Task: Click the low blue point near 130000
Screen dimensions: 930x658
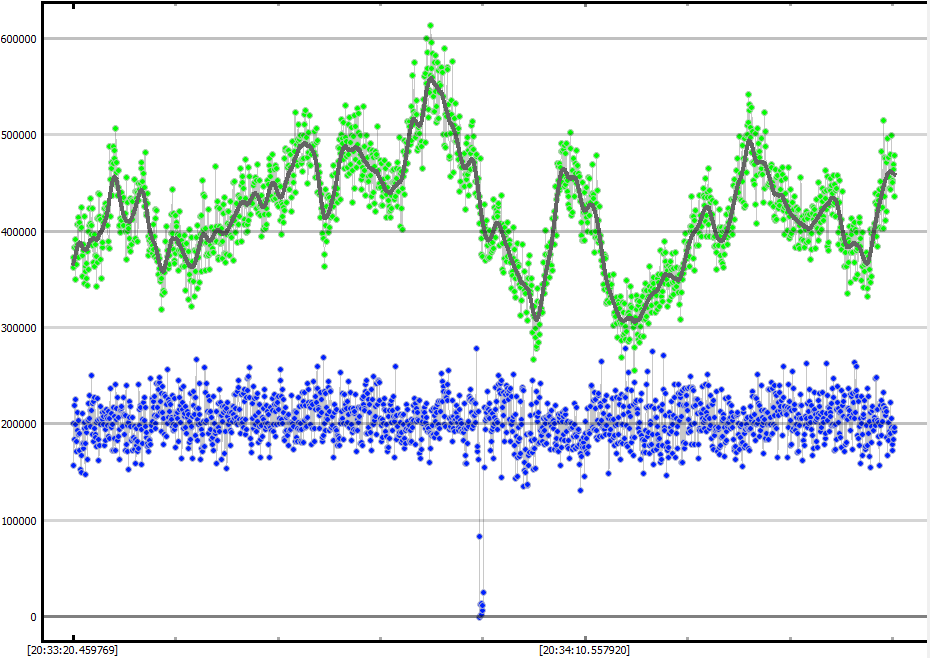Action: (x=580, y=490)
